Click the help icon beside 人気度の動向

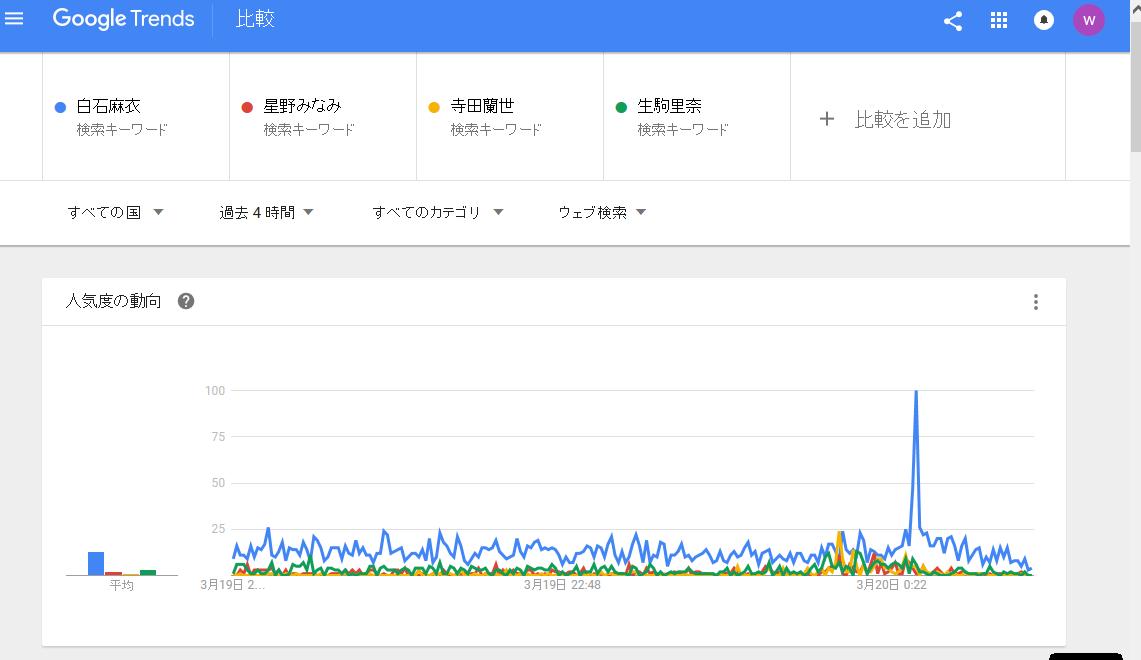click(x=186, y=301)
